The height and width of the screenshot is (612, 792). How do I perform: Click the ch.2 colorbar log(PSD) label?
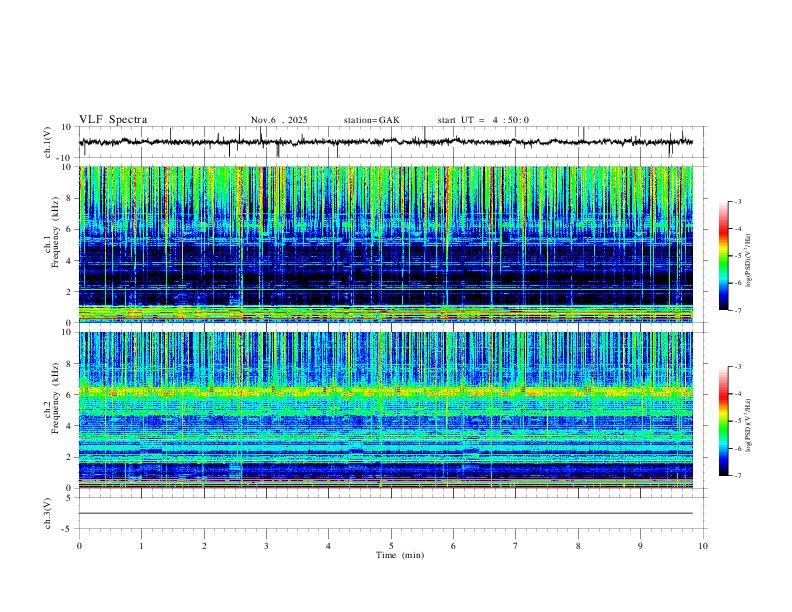(749, 425)
